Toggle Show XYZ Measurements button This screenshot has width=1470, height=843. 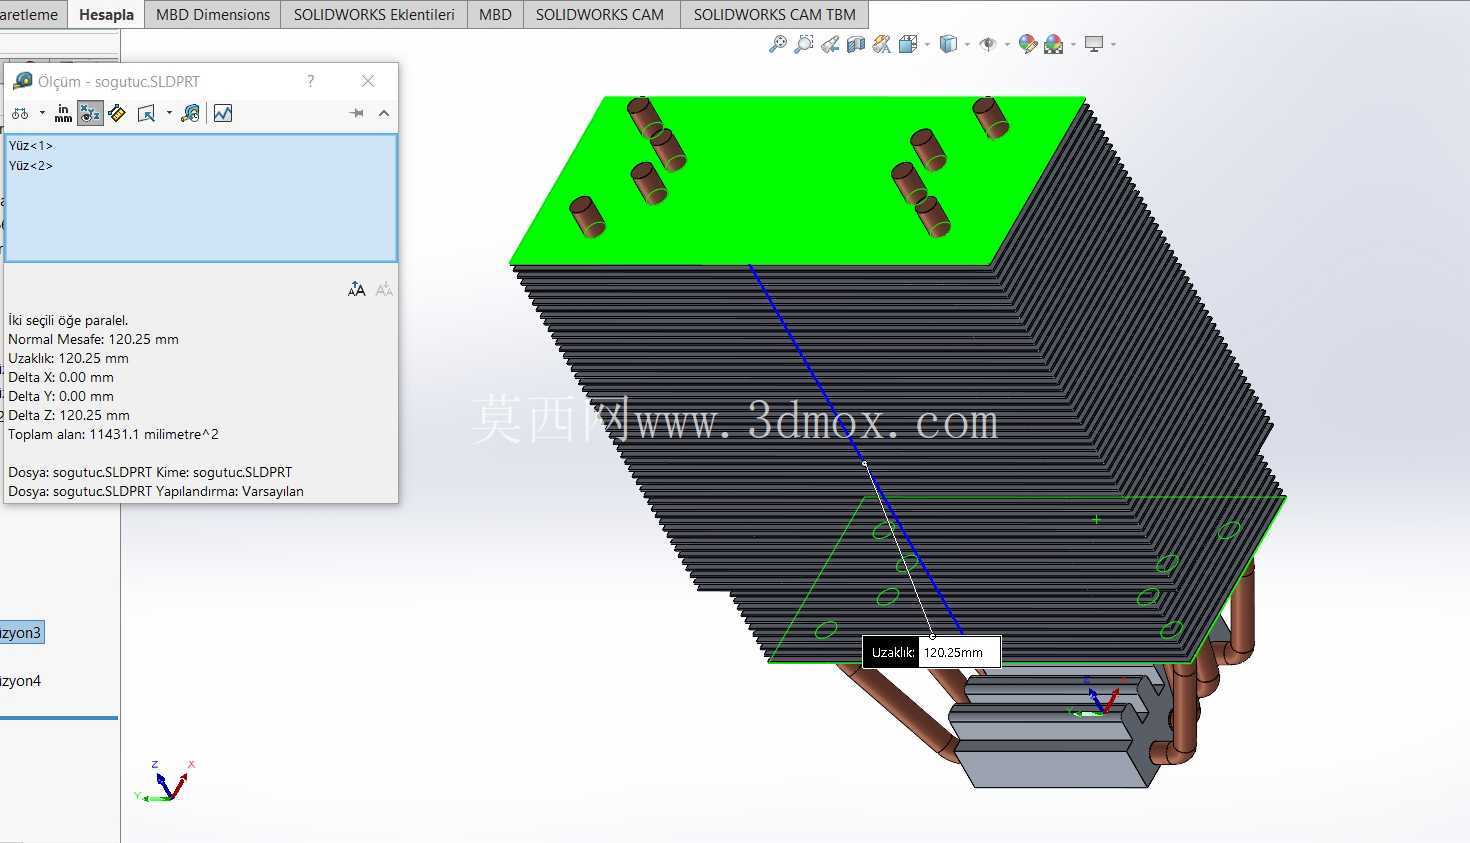click(90, 114)
